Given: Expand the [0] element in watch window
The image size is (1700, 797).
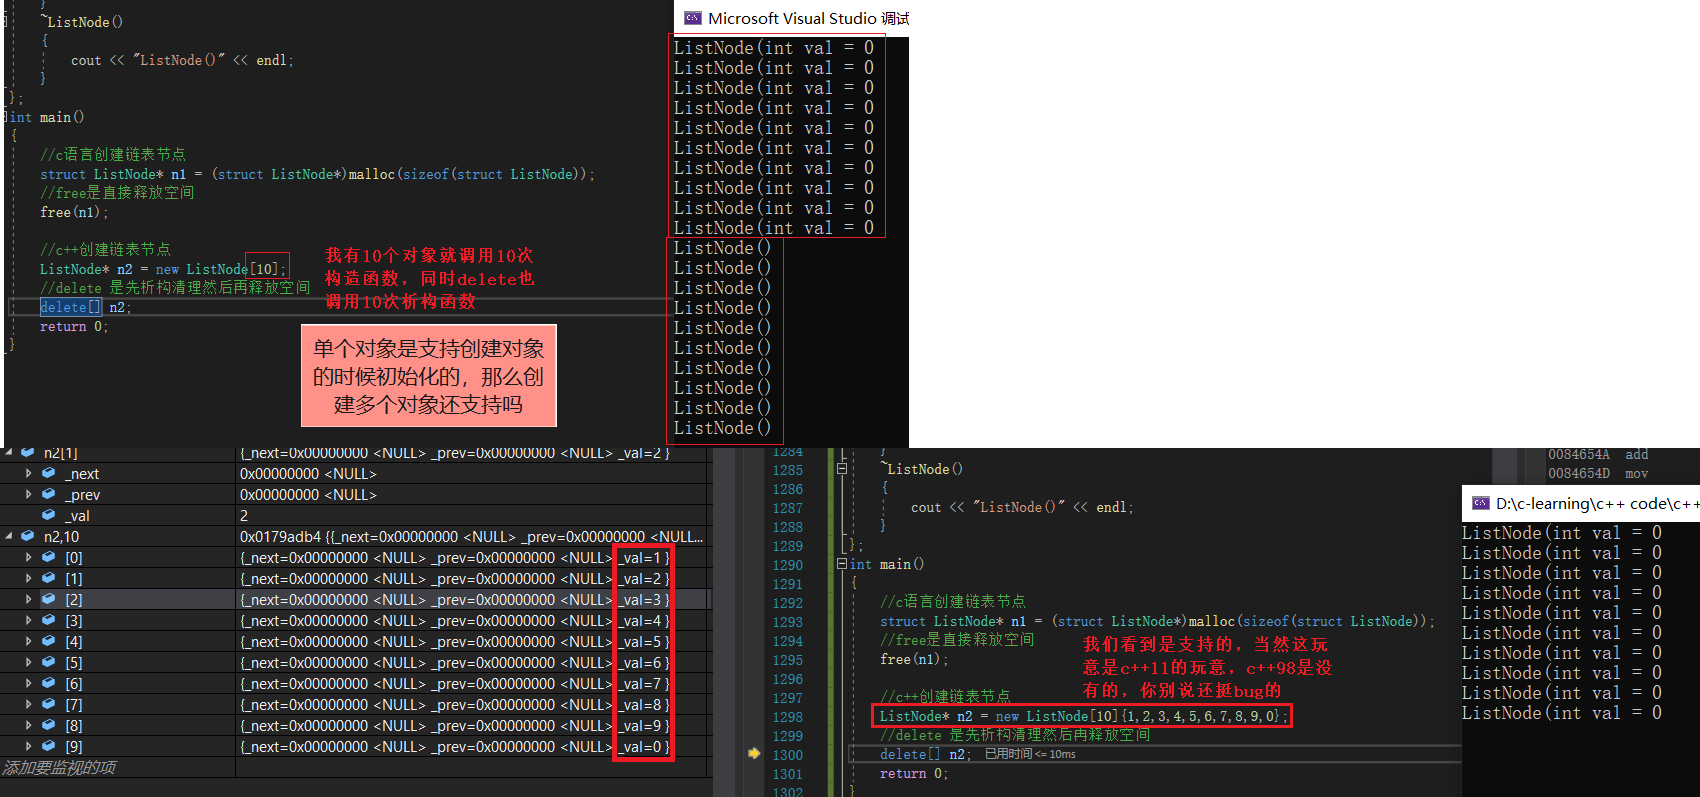Looking at the screenshot, I should [x=28, y=558].
